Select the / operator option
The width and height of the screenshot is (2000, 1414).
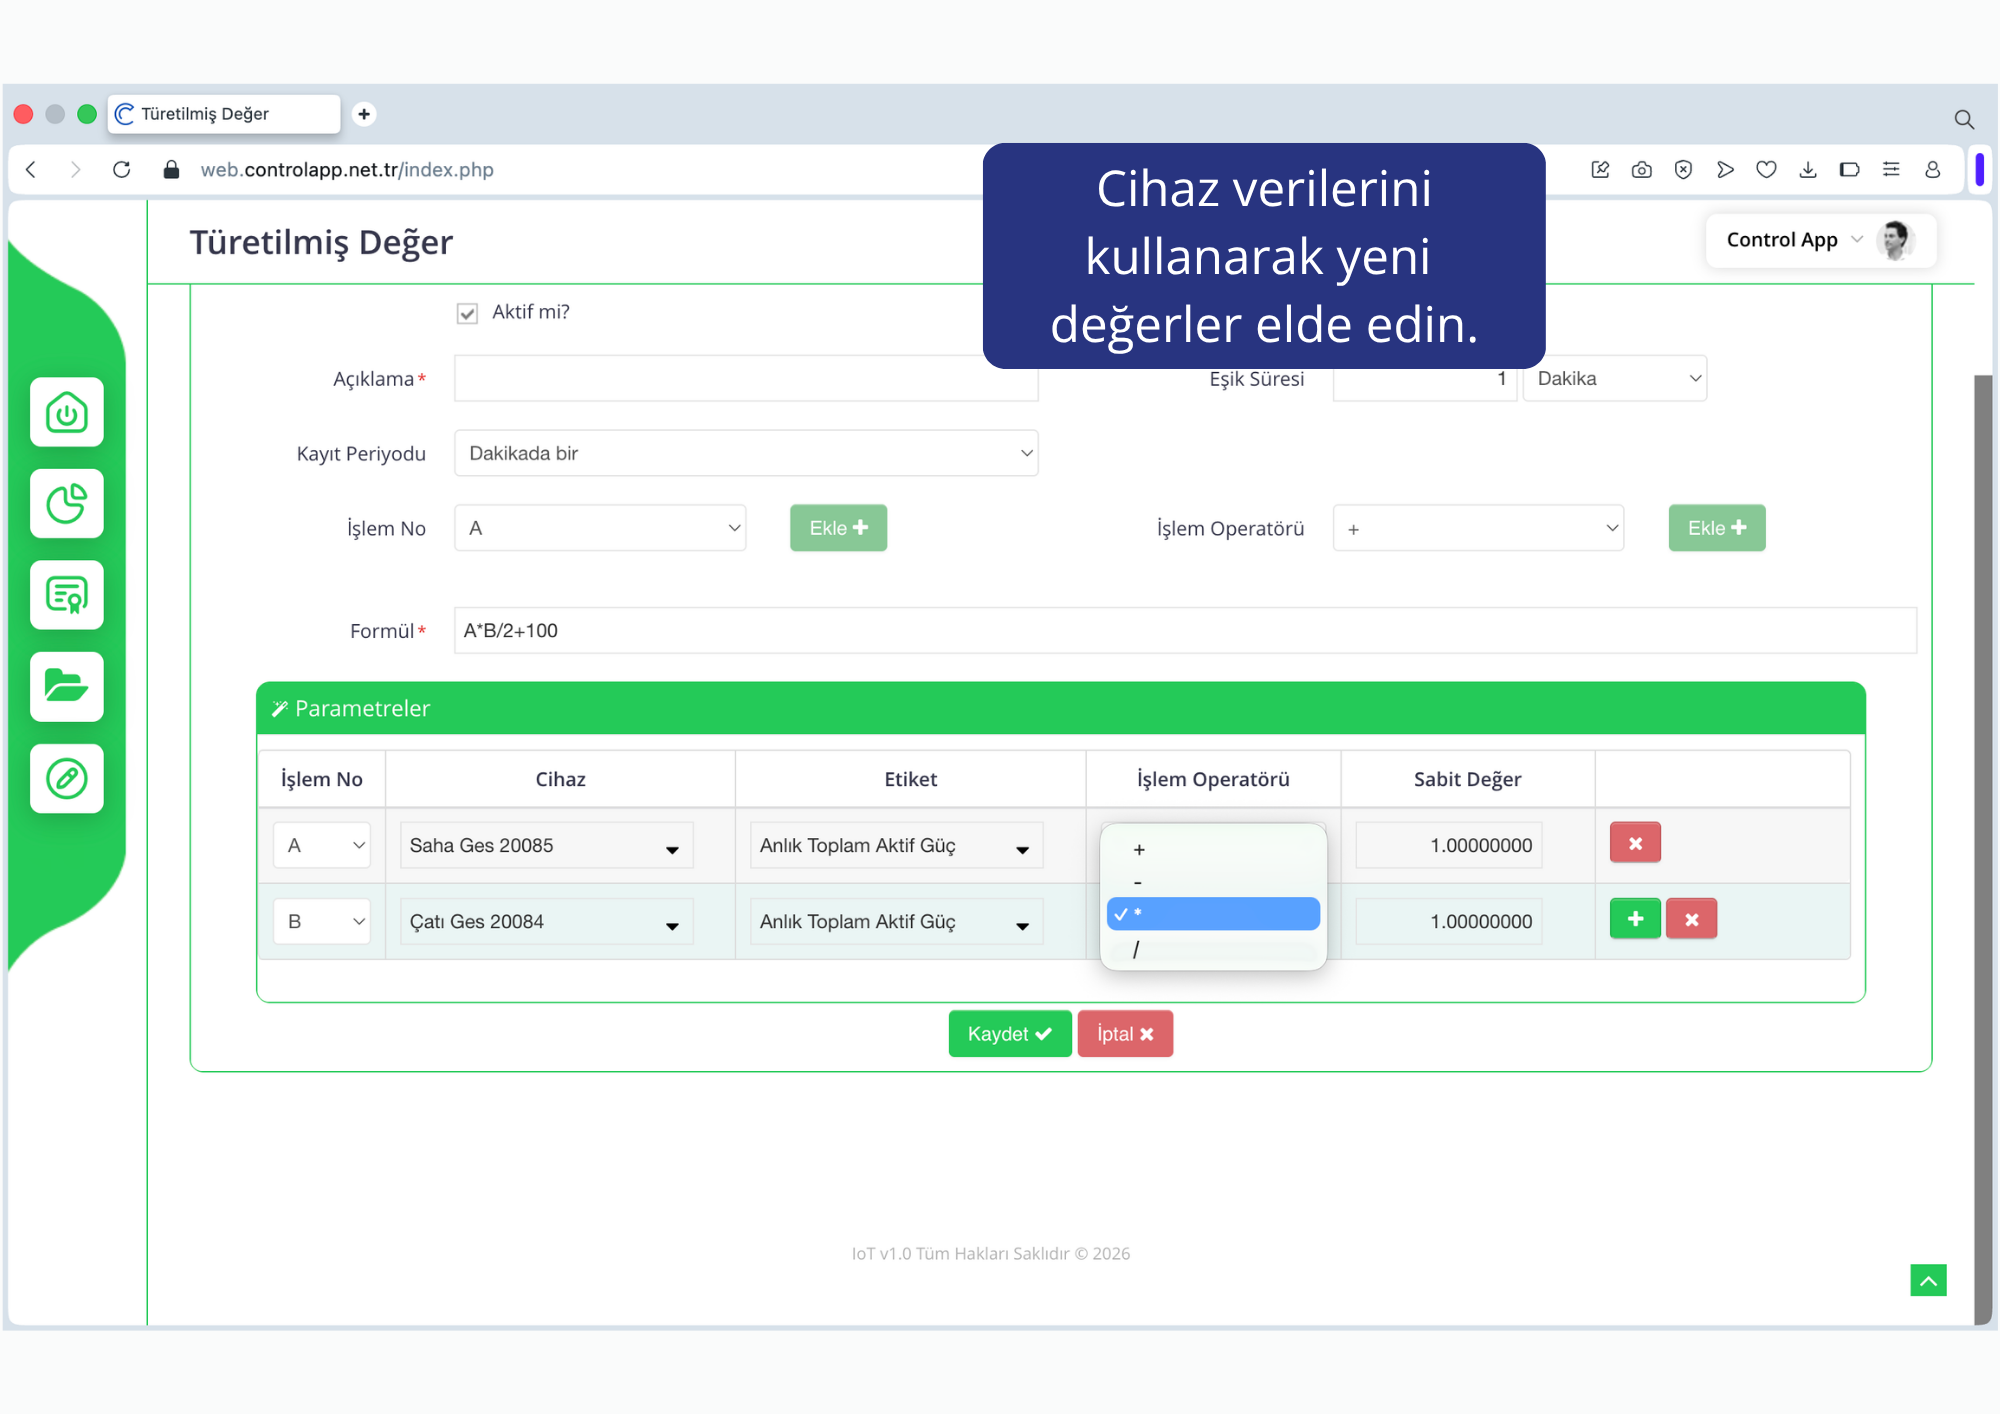[1213, 949]
